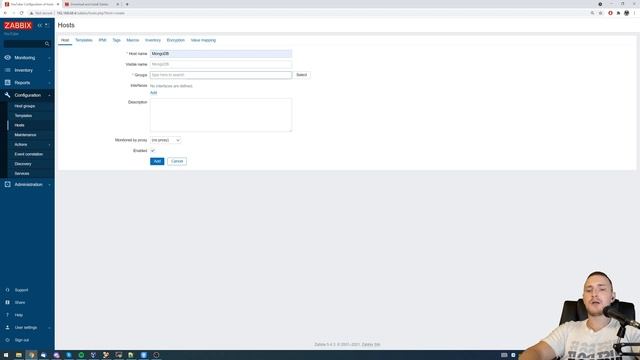Screen dimensions: 640x360
Task: Open the Monitored by proxy dropdown
Action: (x=165, y=140)
